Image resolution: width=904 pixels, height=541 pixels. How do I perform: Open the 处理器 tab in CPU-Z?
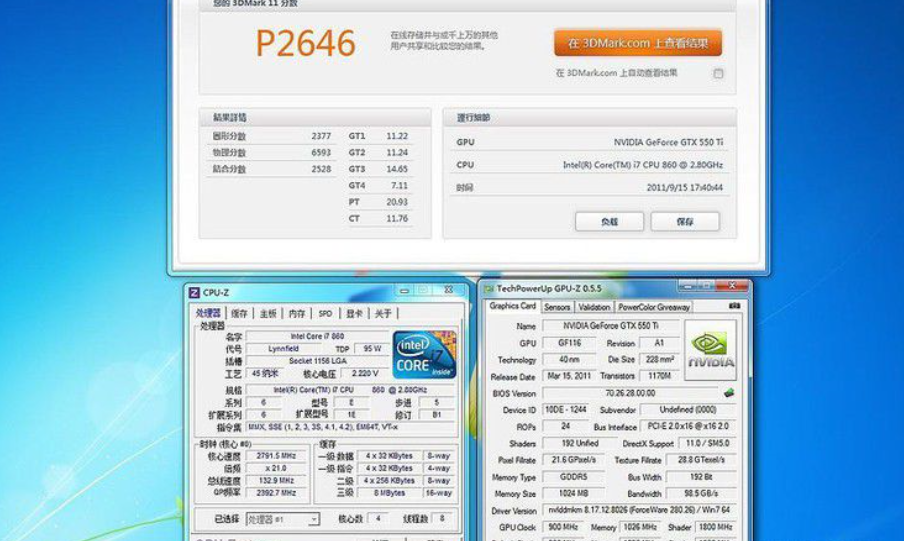coord(209,313)
